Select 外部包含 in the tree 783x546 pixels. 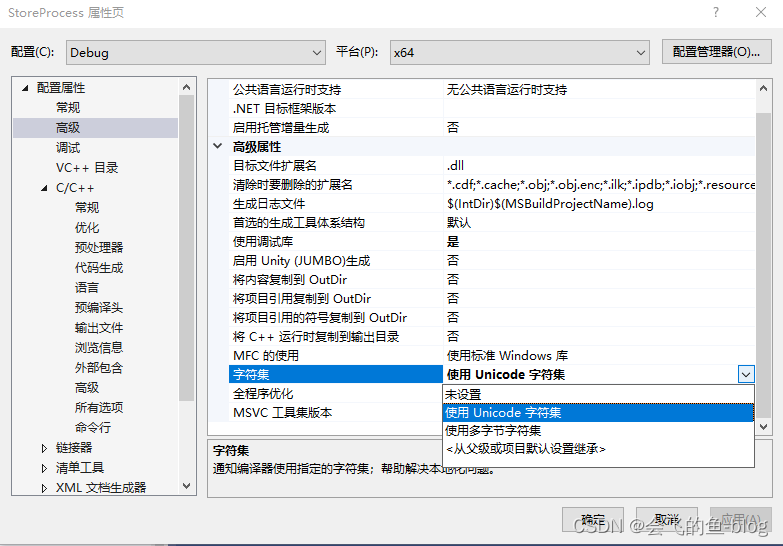point(99,368)
